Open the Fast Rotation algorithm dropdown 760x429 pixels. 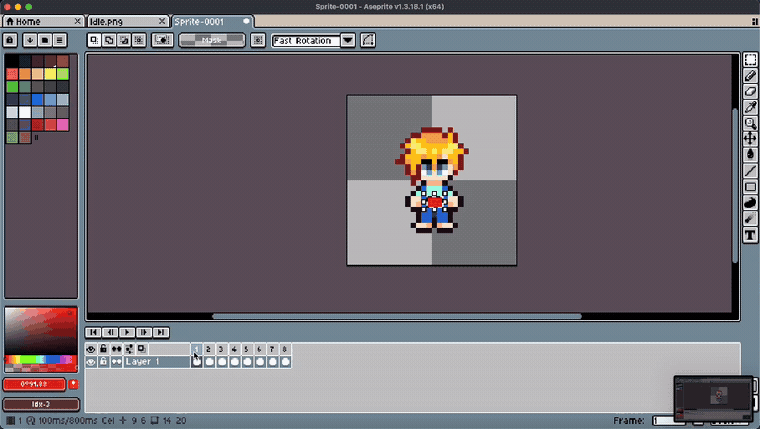348,40
